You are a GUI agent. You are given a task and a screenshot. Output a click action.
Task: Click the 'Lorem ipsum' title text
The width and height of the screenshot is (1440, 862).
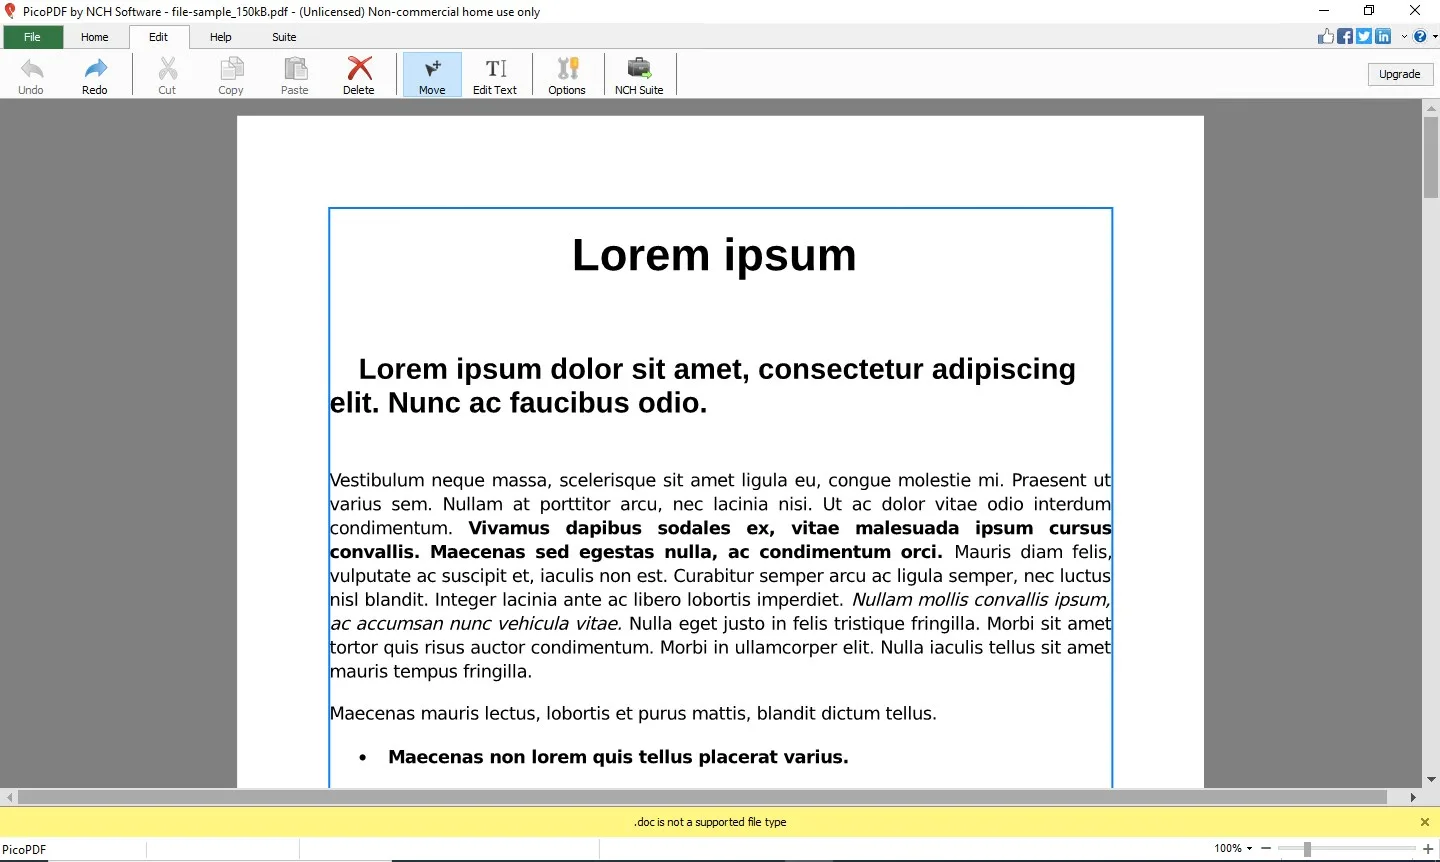[x=714, y=256]
